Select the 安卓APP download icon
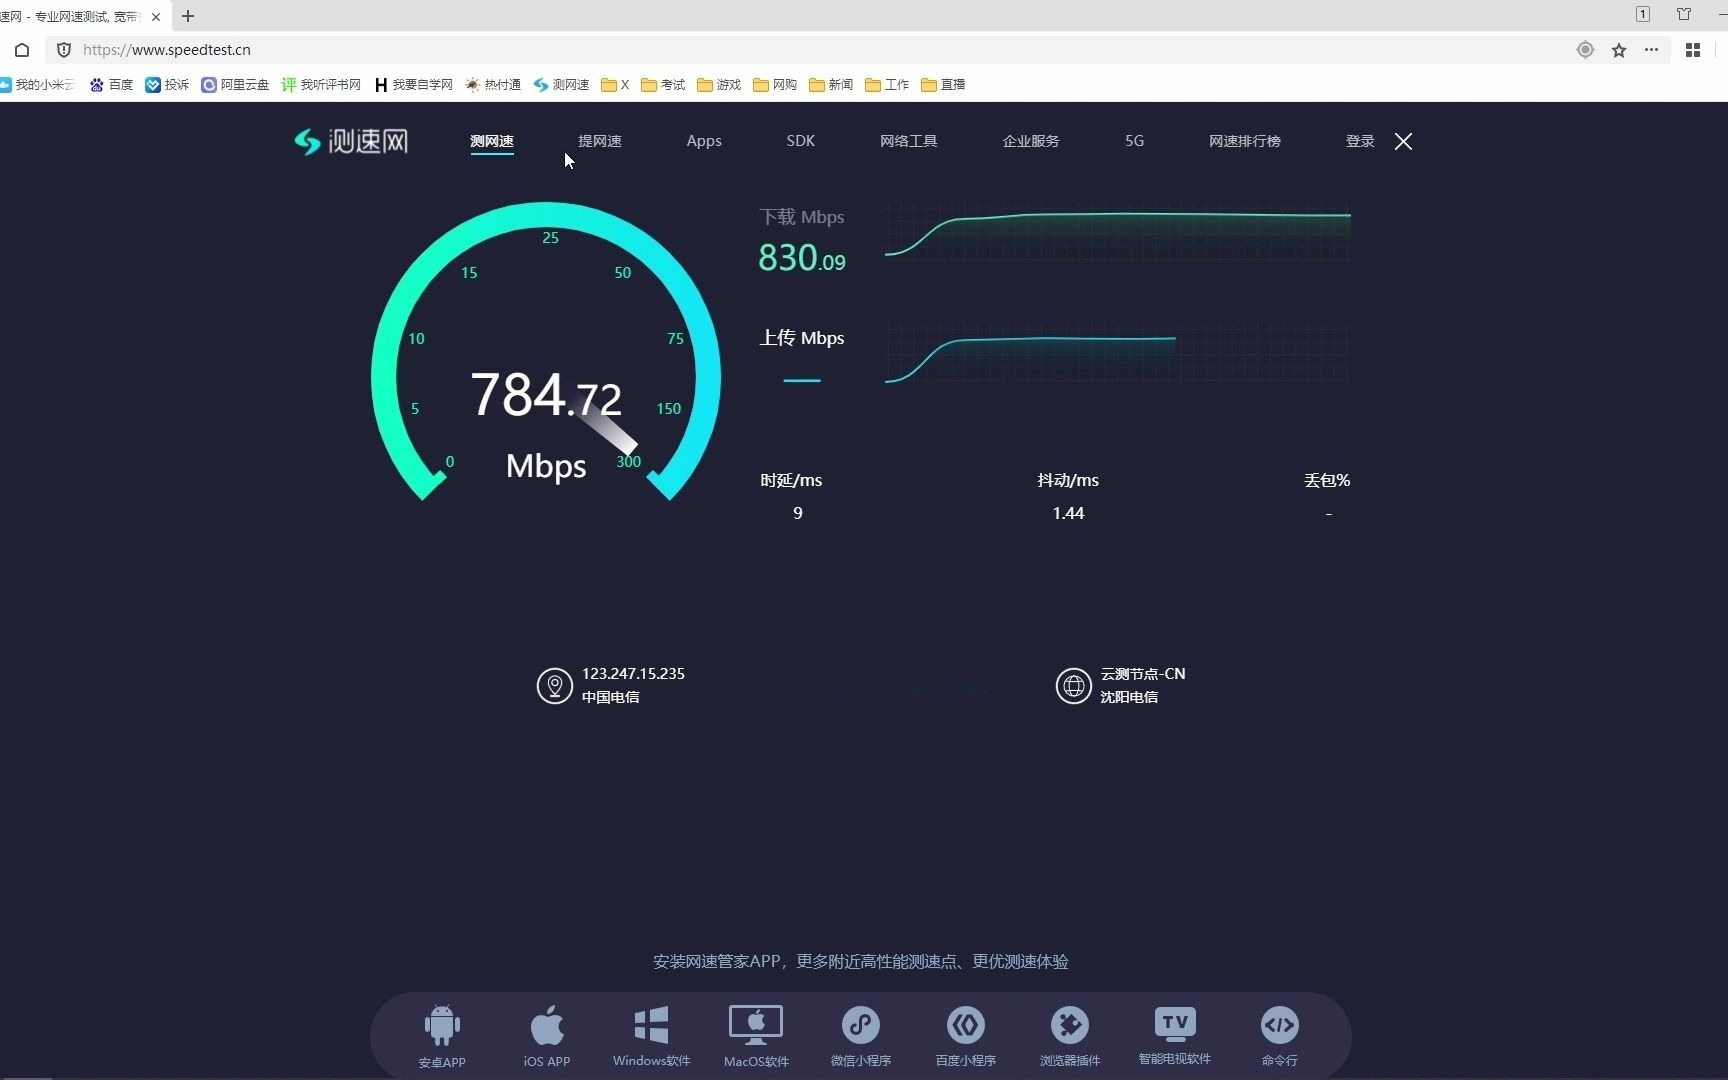This screenshot has height=1080, width=1728. [441, 1023]
